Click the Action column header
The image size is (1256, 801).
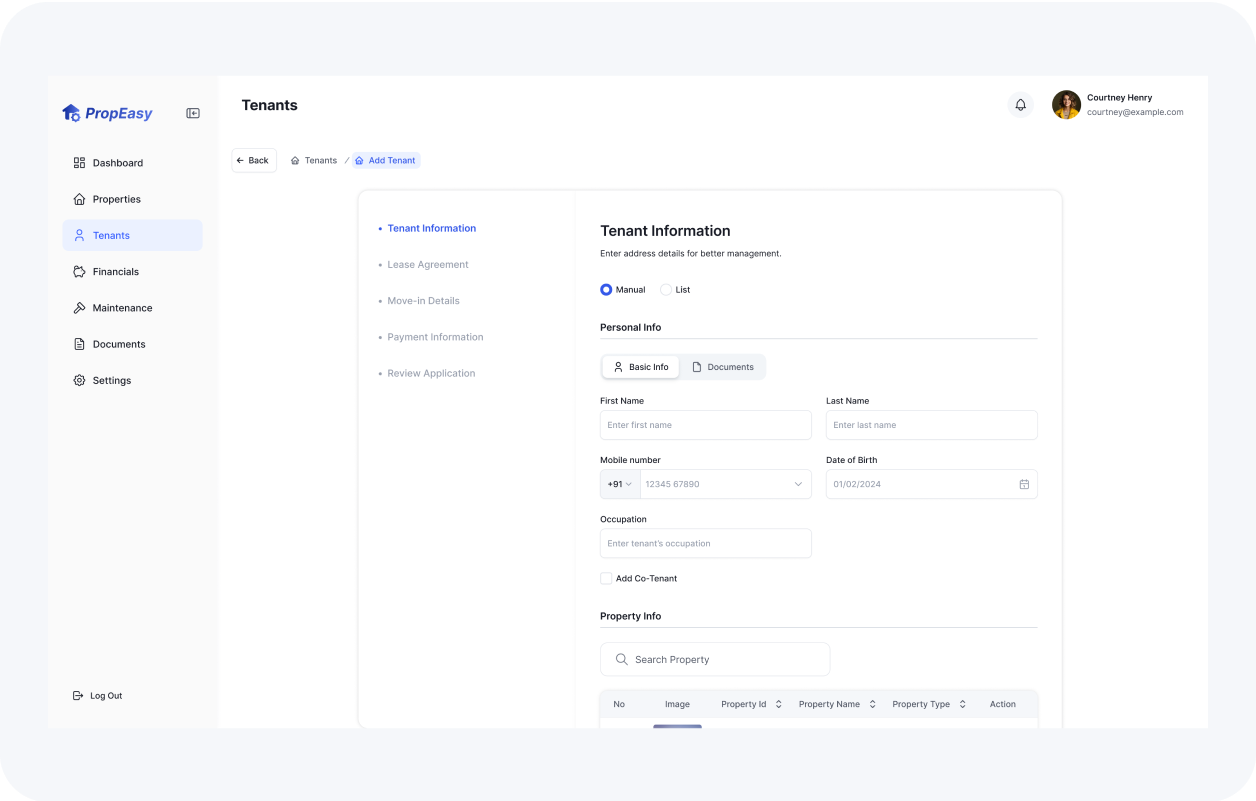(1003, 704)
